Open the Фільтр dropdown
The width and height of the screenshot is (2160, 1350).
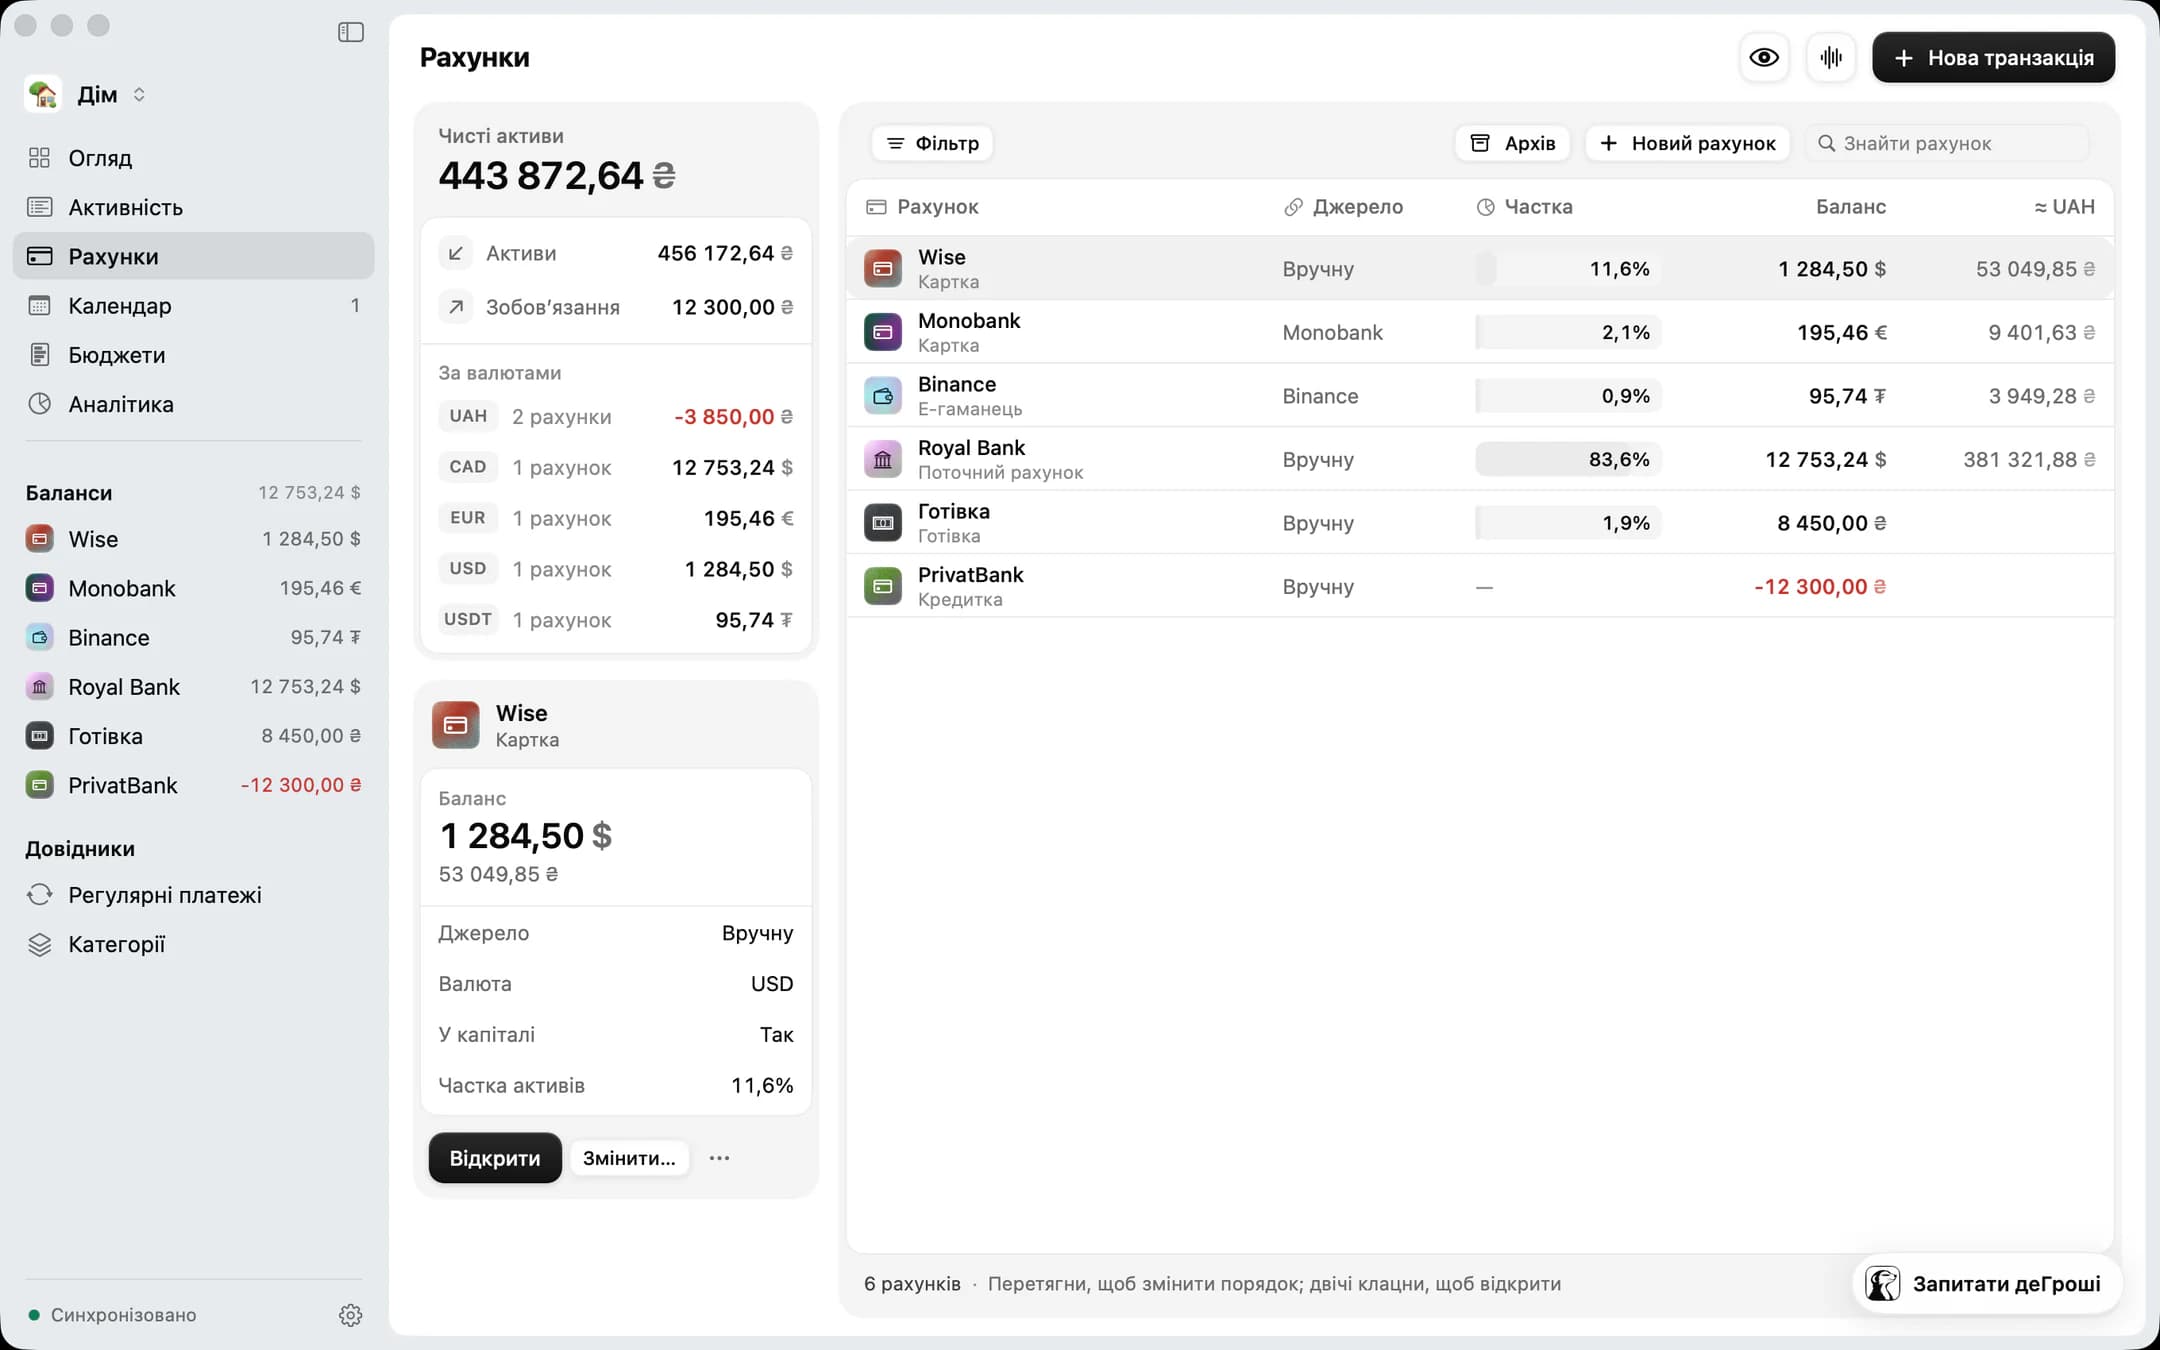click(932, 143)
